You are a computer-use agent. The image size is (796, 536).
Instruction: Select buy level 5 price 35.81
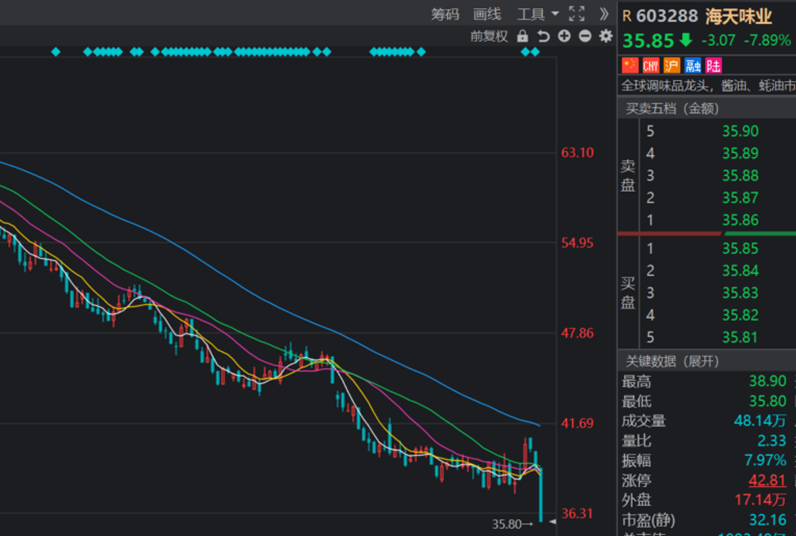coord(740,338)
